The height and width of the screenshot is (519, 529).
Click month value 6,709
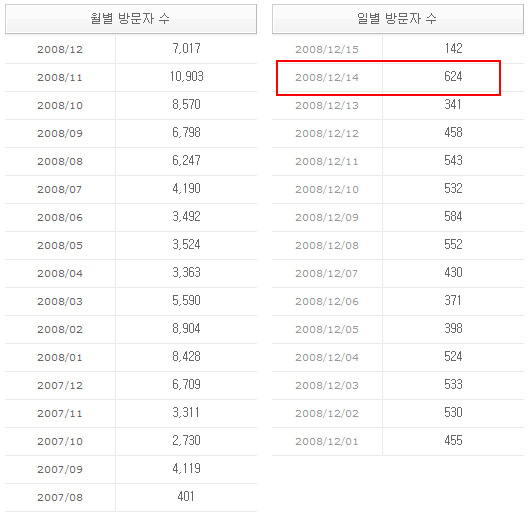click(x=187, y=385)
